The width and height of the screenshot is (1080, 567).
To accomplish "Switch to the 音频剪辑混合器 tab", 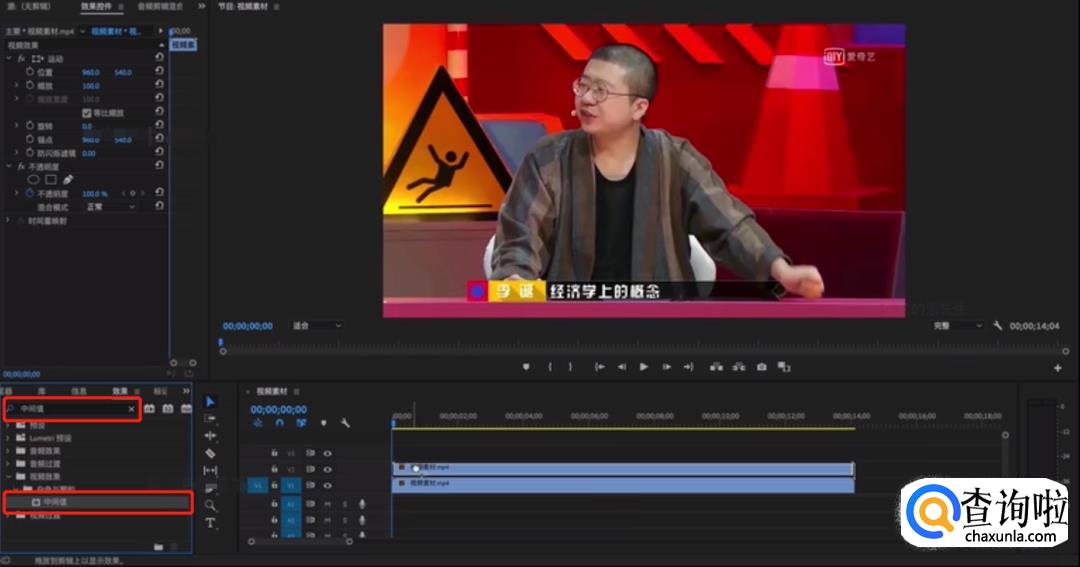I will tap(160, 6).
